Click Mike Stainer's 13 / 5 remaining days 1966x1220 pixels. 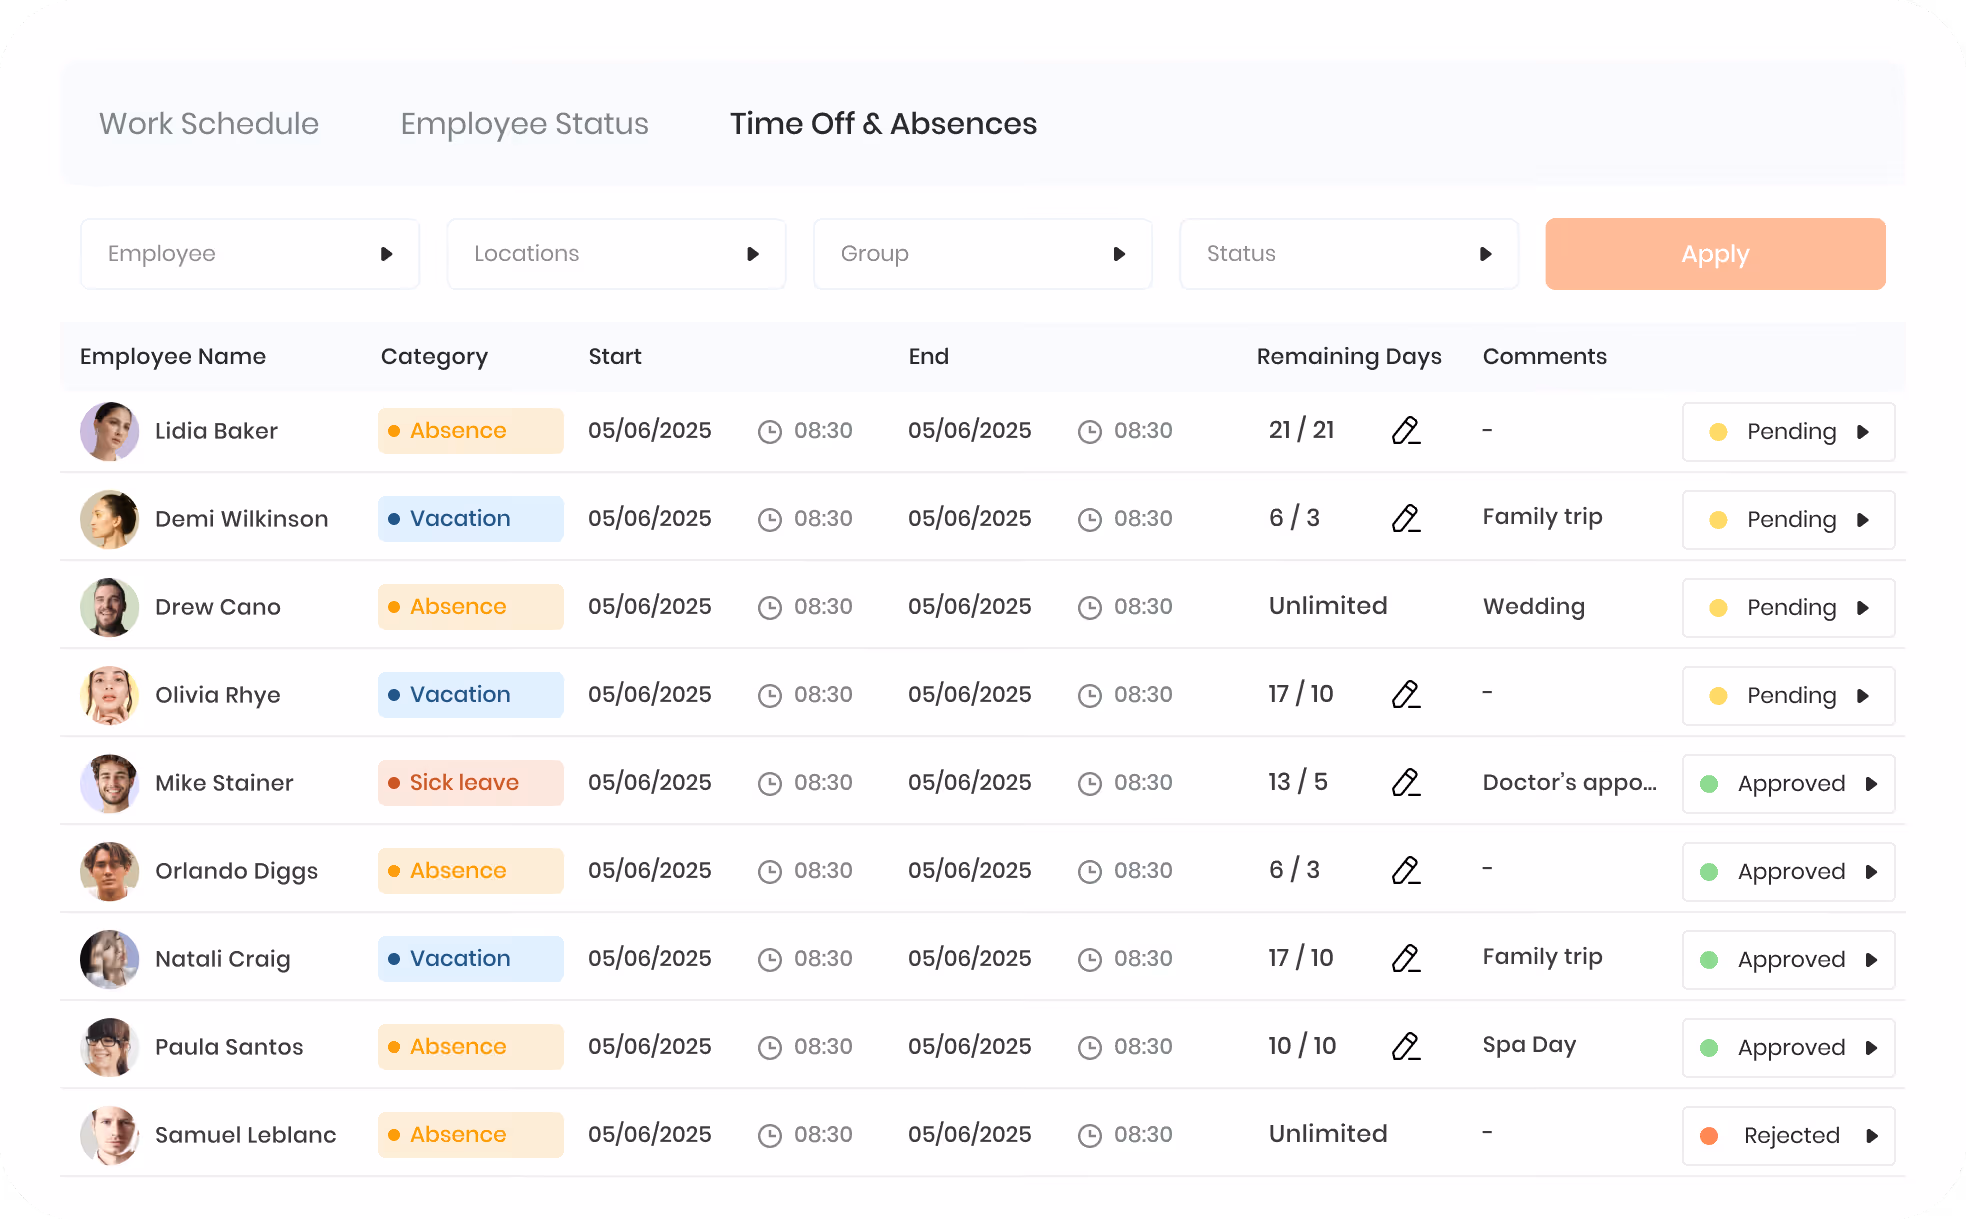coord(1298,782)
